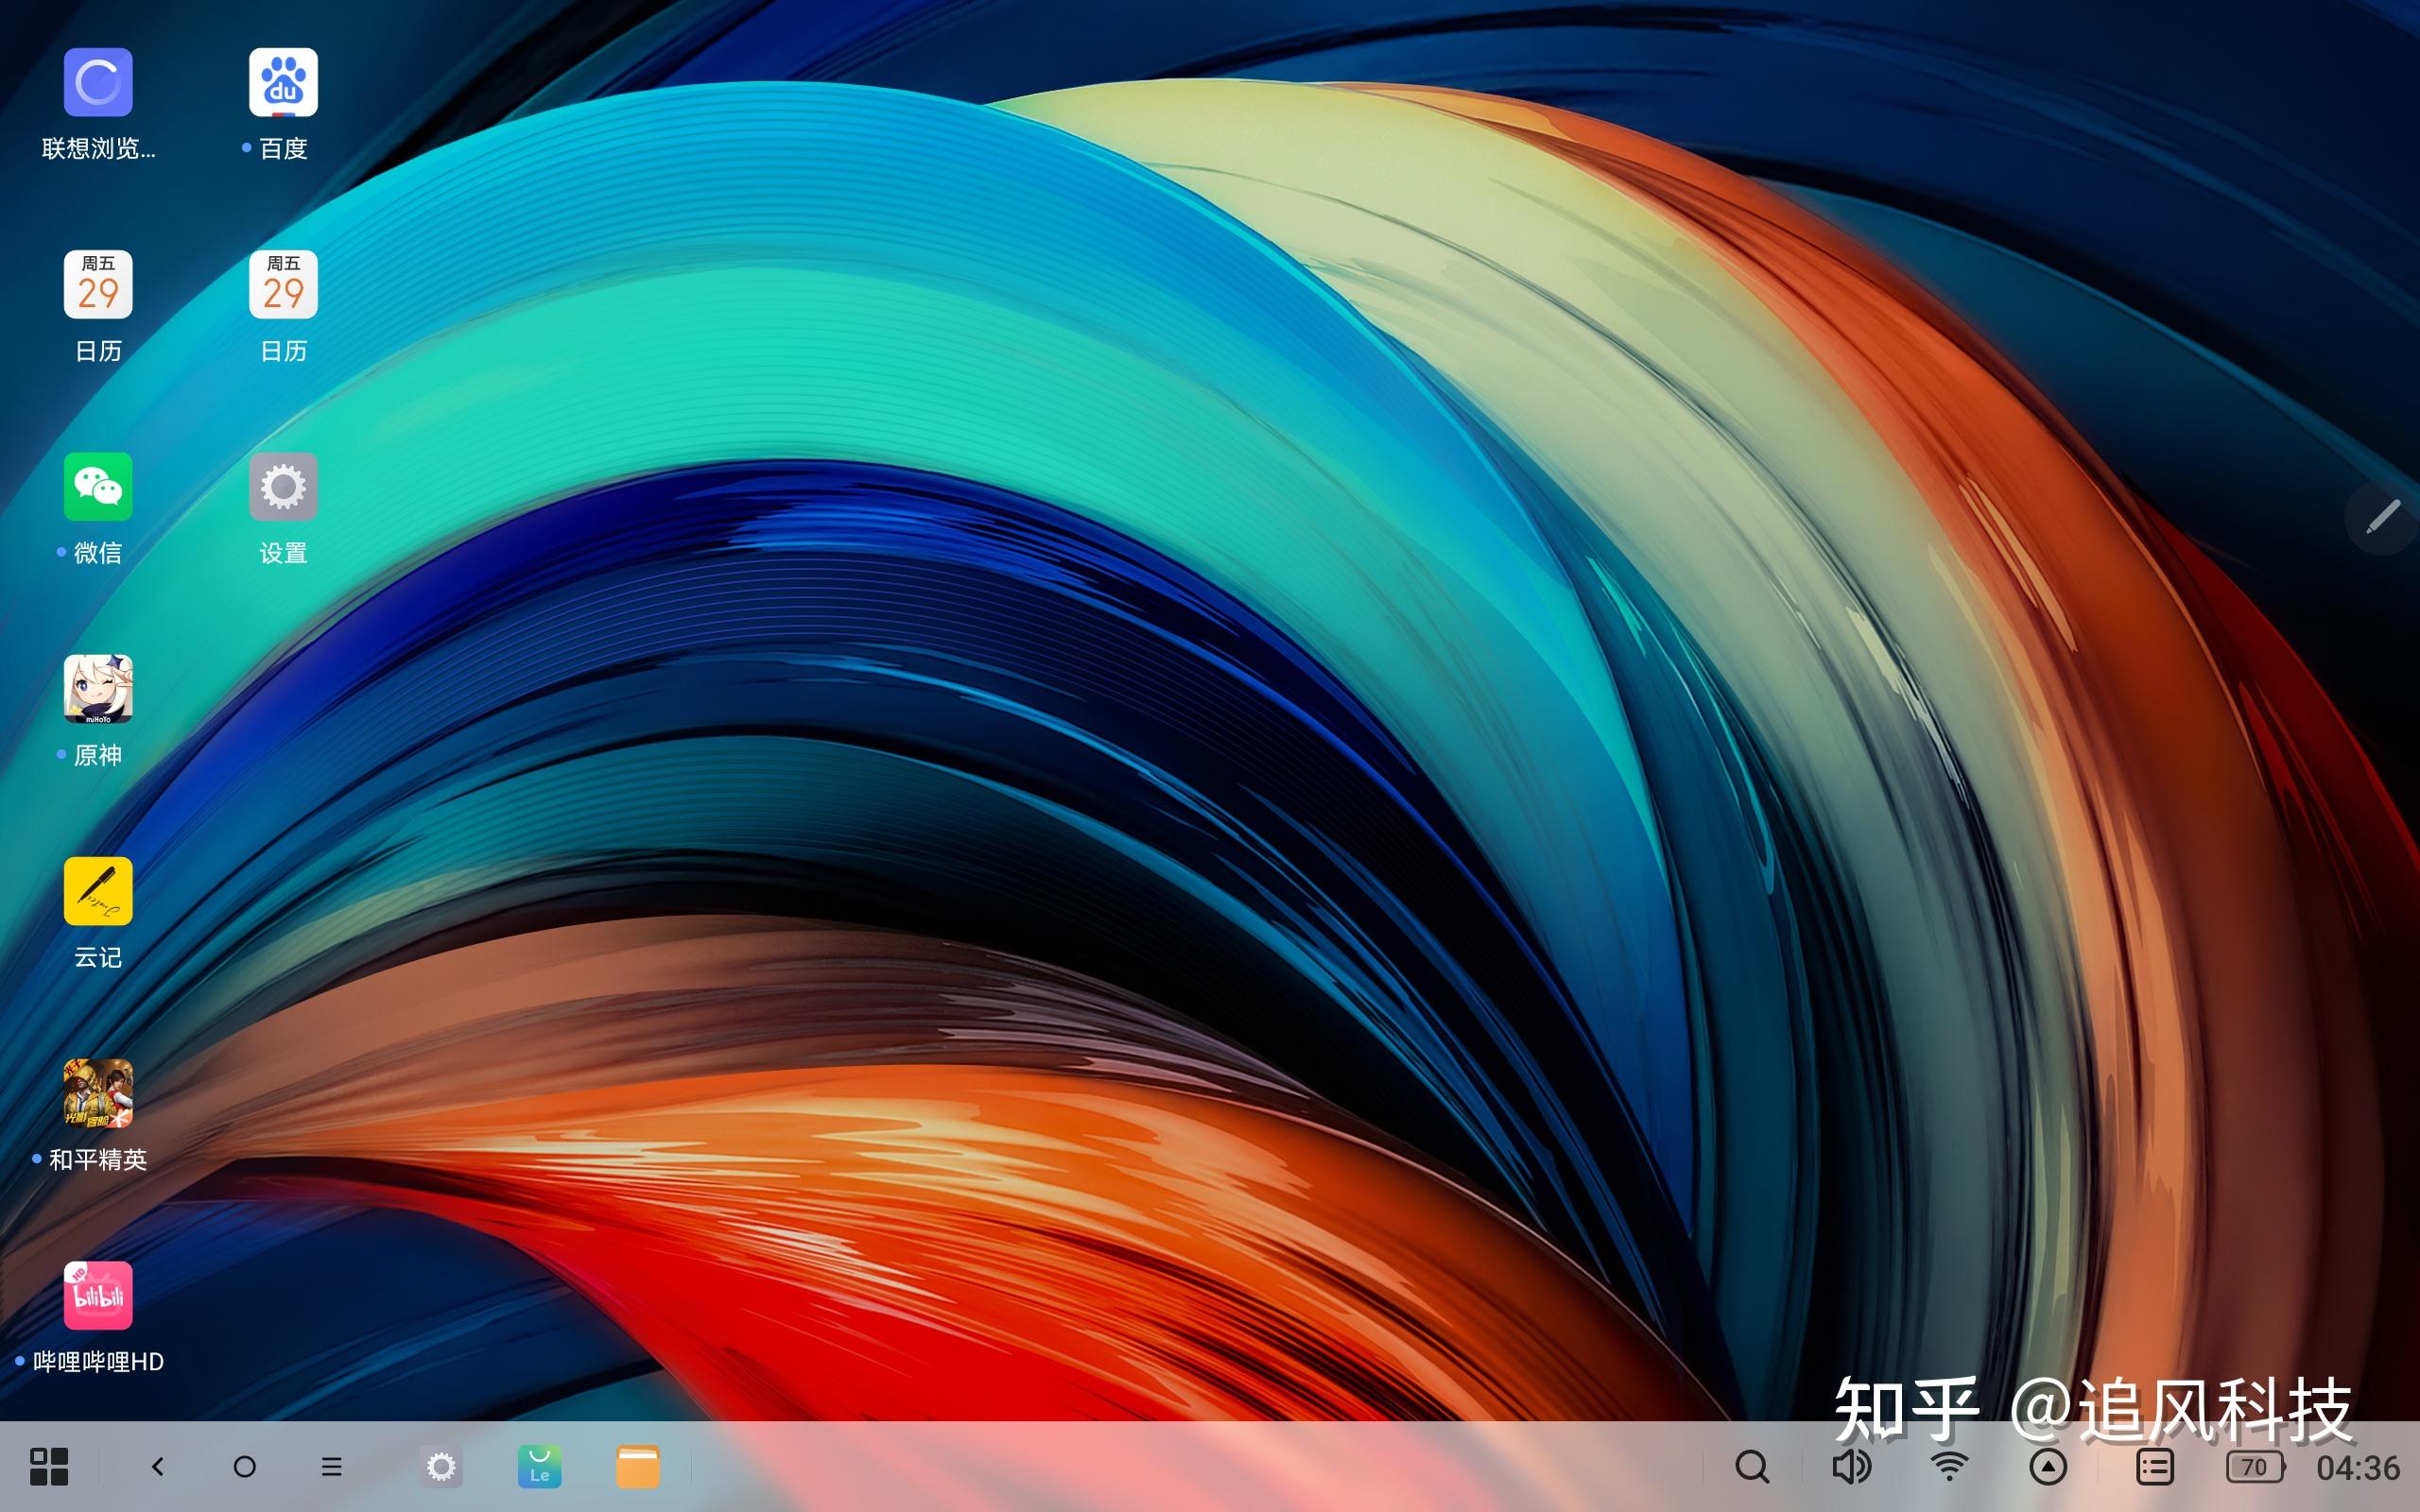Click the 云记 label text
Image resolution: width=2420 pixels, height=1512 pixels.
pyautogui.click(x=98, y=957)
